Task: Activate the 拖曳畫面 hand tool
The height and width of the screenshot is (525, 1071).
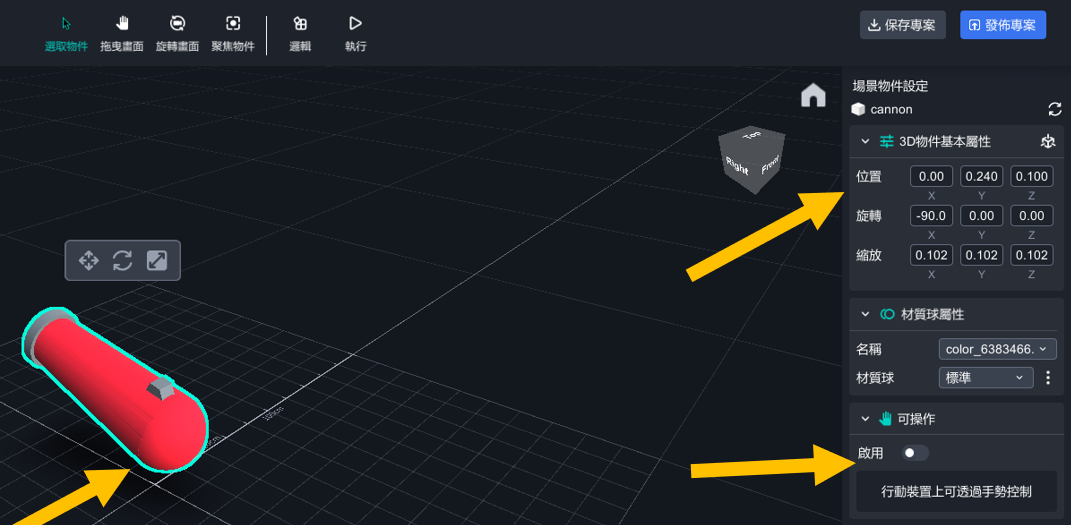Action: tap(122, 33)
